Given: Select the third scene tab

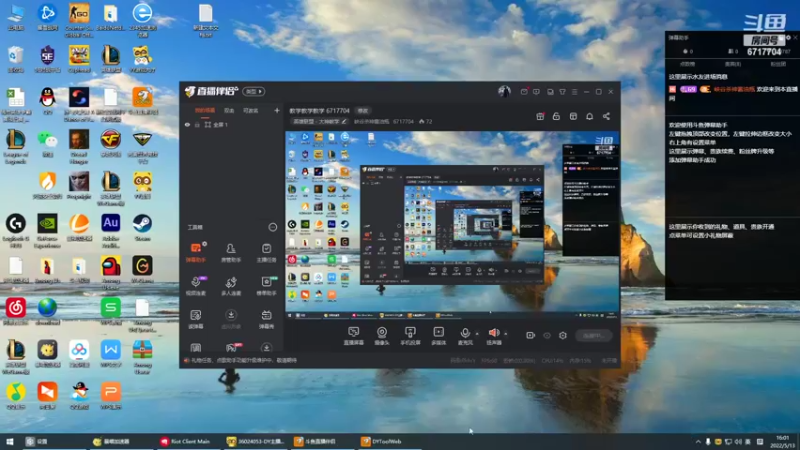Looking at the screenshot, I should click(251, 110).
